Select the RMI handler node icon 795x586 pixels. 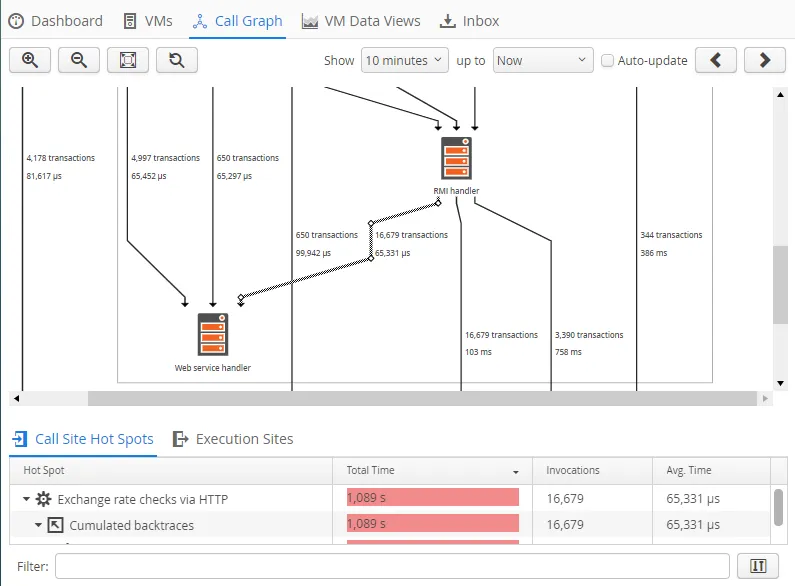[456, 158]
